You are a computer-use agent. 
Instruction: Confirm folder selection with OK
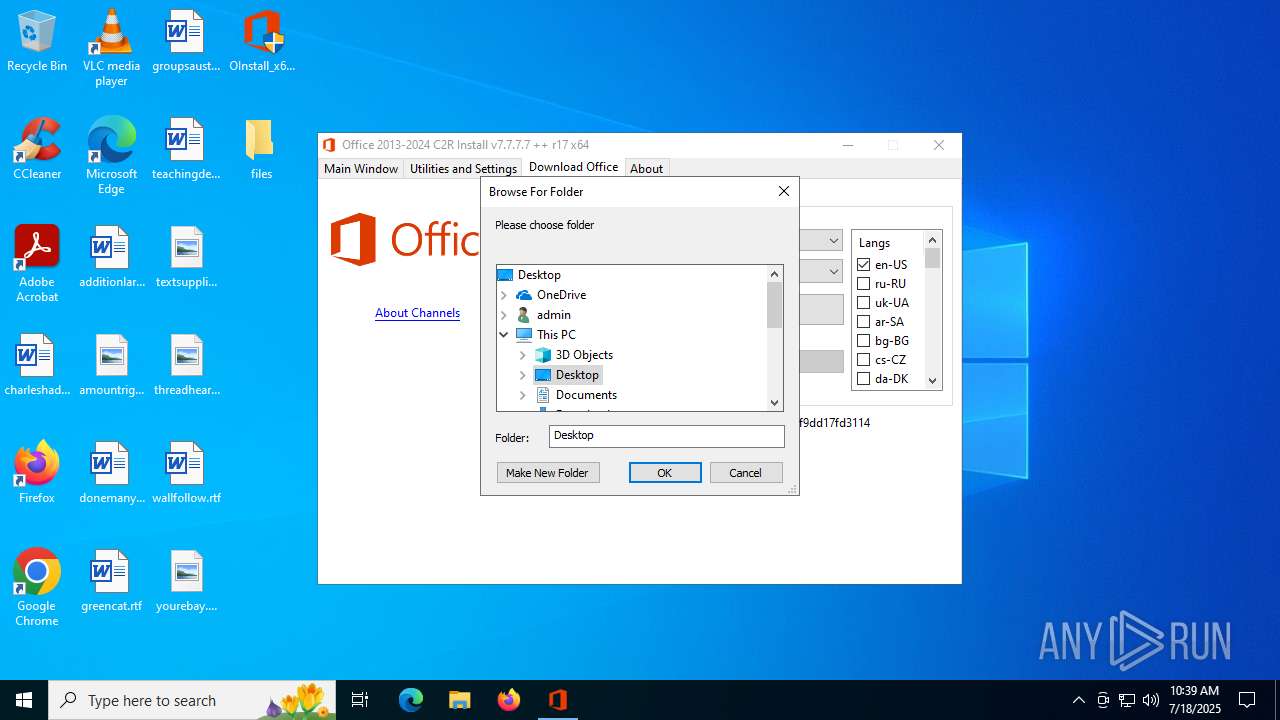click(665, 473)
